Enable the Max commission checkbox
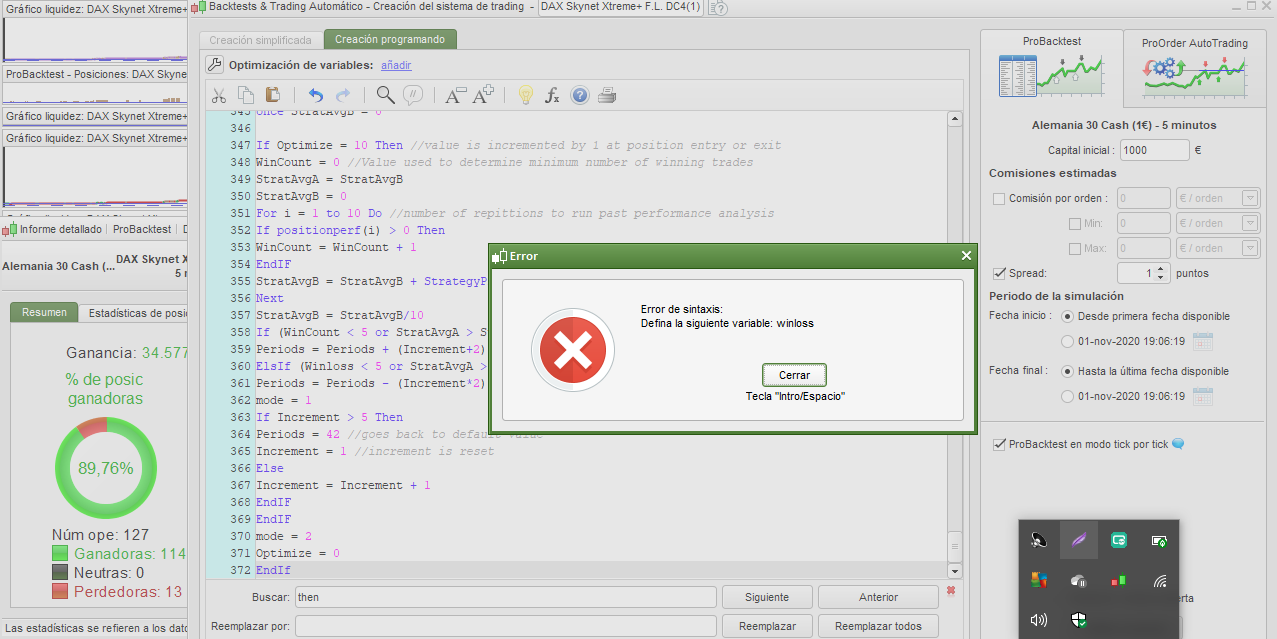This screenshot has width=1277, height=639. click(x=1075, y=249)
